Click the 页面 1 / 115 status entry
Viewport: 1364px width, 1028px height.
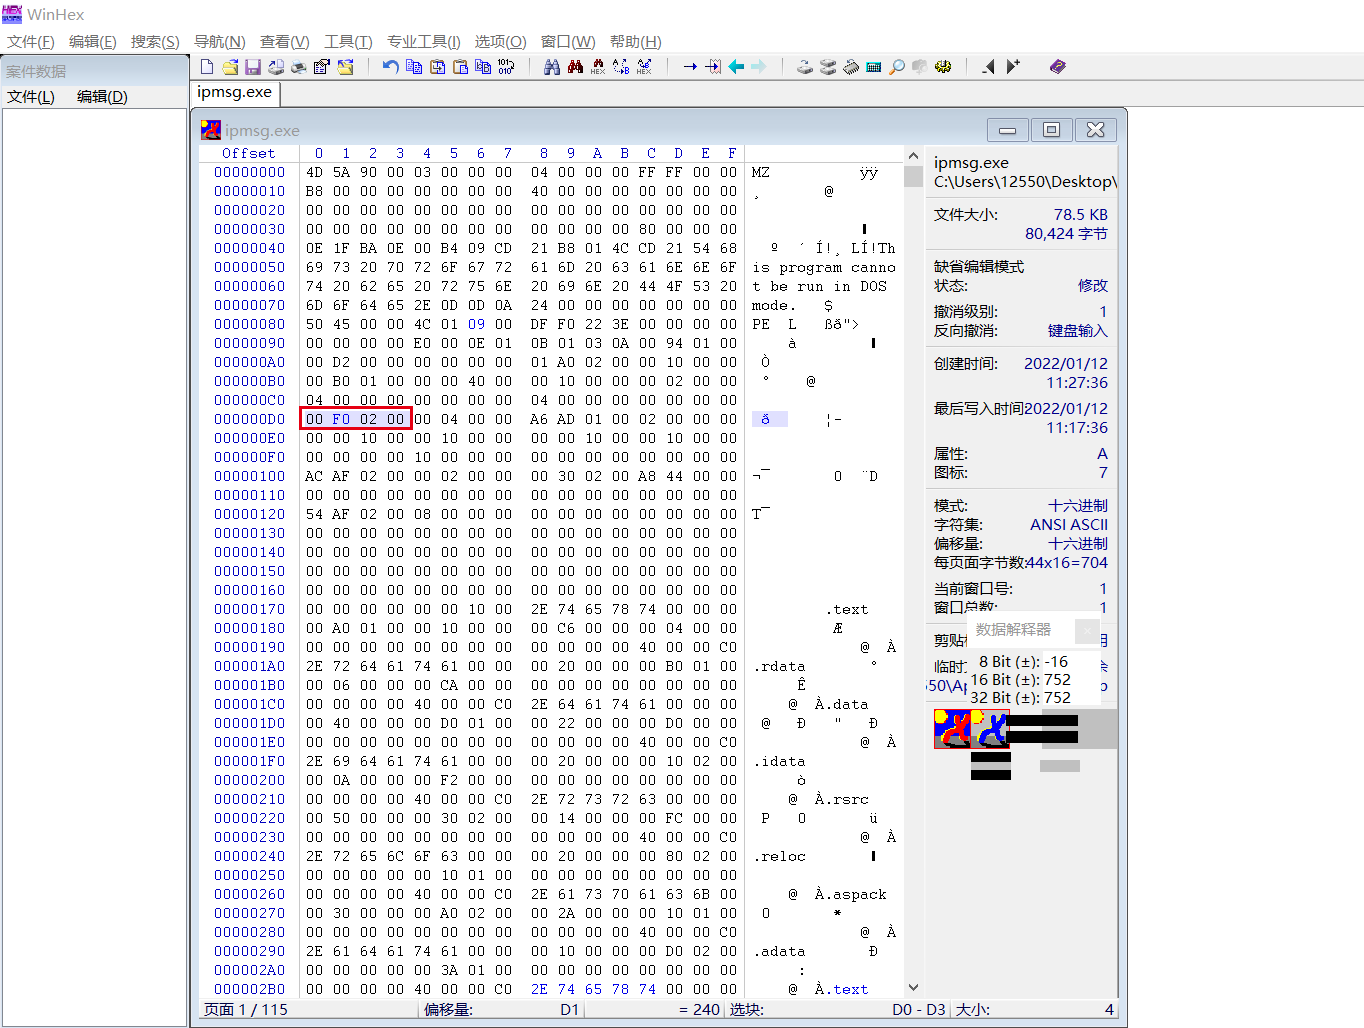[x=246, y=1010]
